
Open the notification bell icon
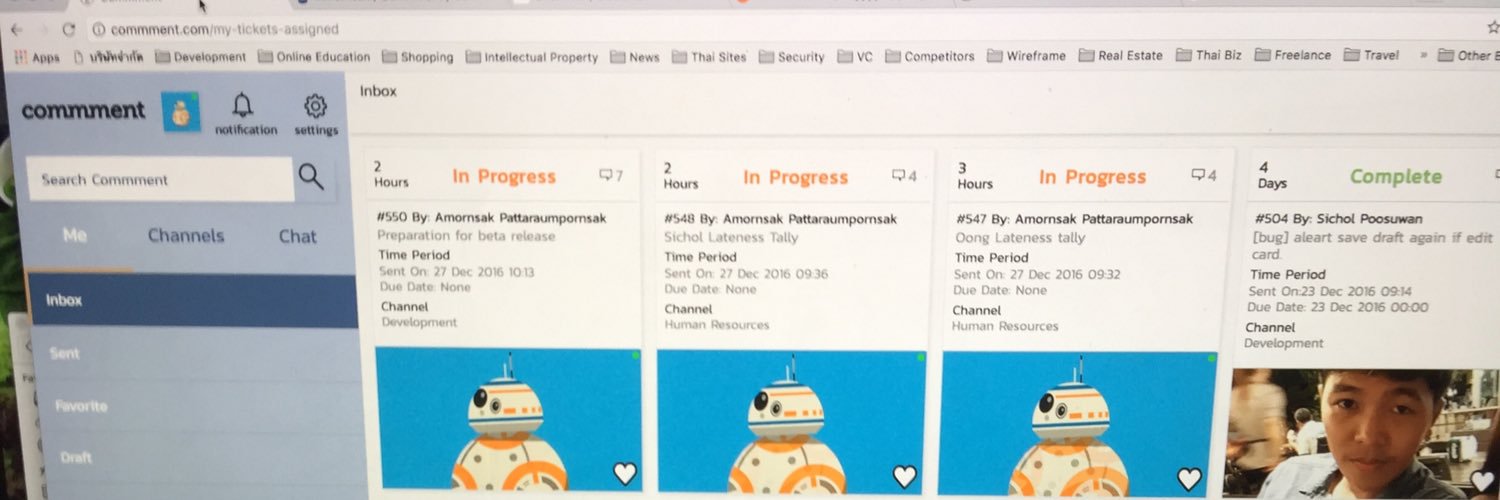point(243,106)
